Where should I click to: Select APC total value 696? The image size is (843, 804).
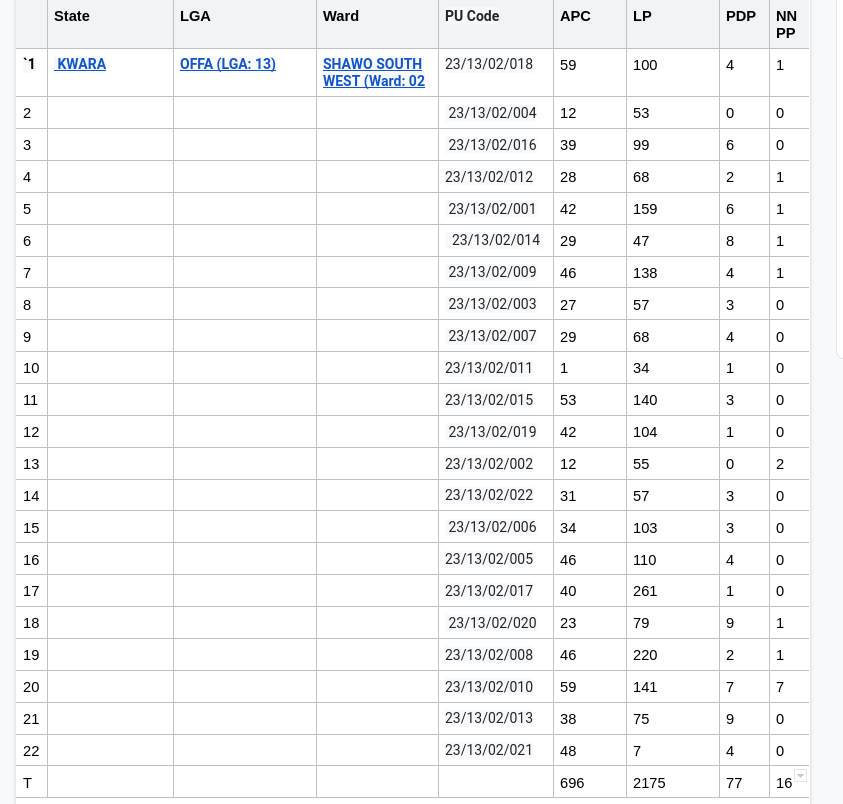[572, 783]
